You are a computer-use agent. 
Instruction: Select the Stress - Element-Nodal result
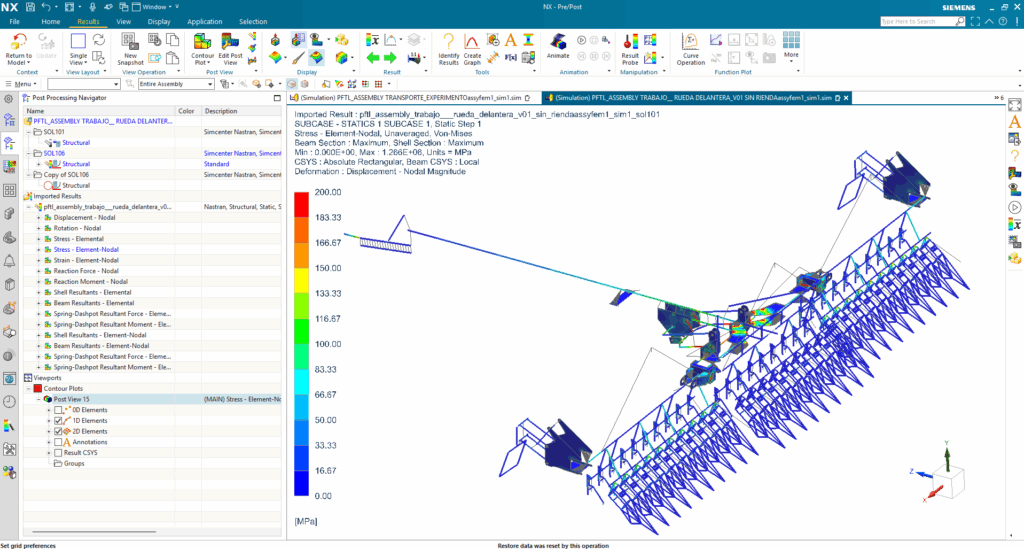click(86, 249)
